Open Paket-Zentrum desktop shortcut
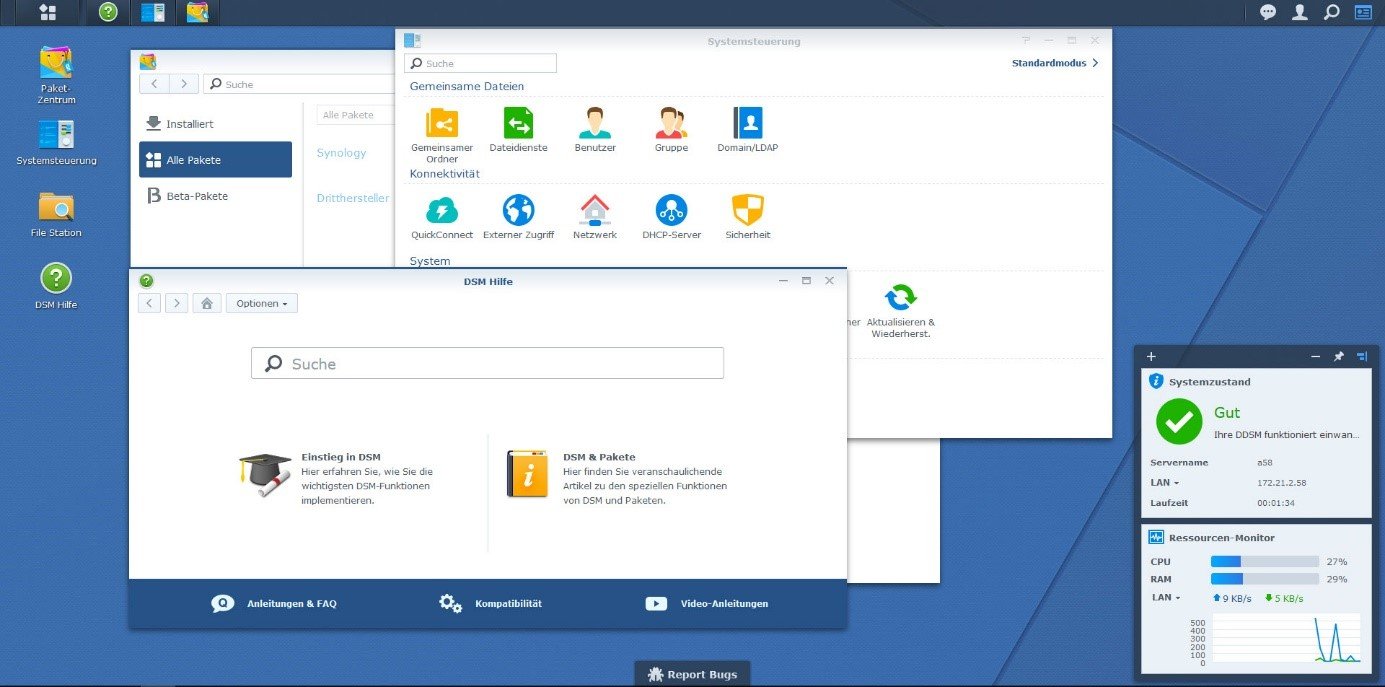 click(56, 74)
